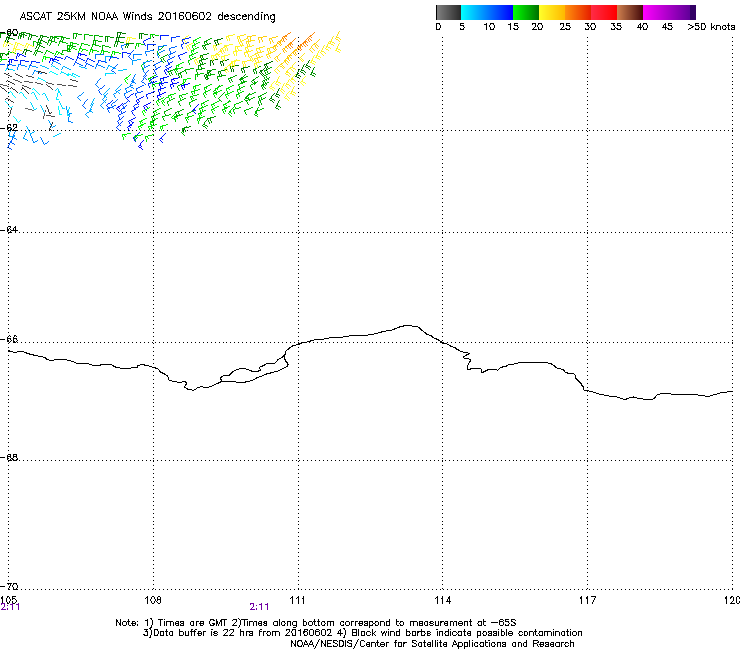Pick the yellow 20-25 knots legend color
This screenshot has height=650, width=740.
pos(552,12)
